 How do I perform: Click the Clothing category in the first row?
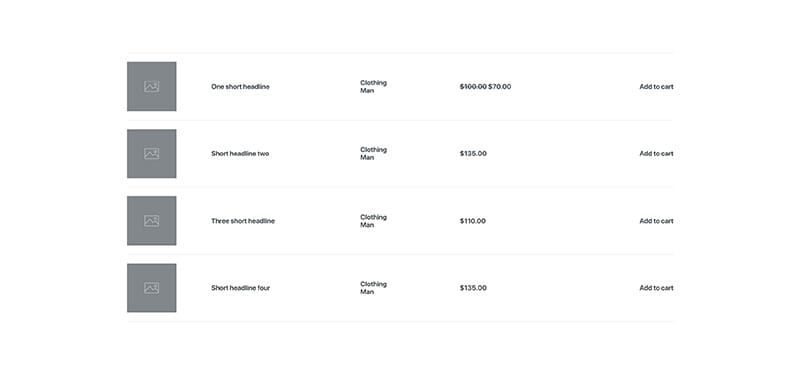pyautogui.click(x=373, y=83)
